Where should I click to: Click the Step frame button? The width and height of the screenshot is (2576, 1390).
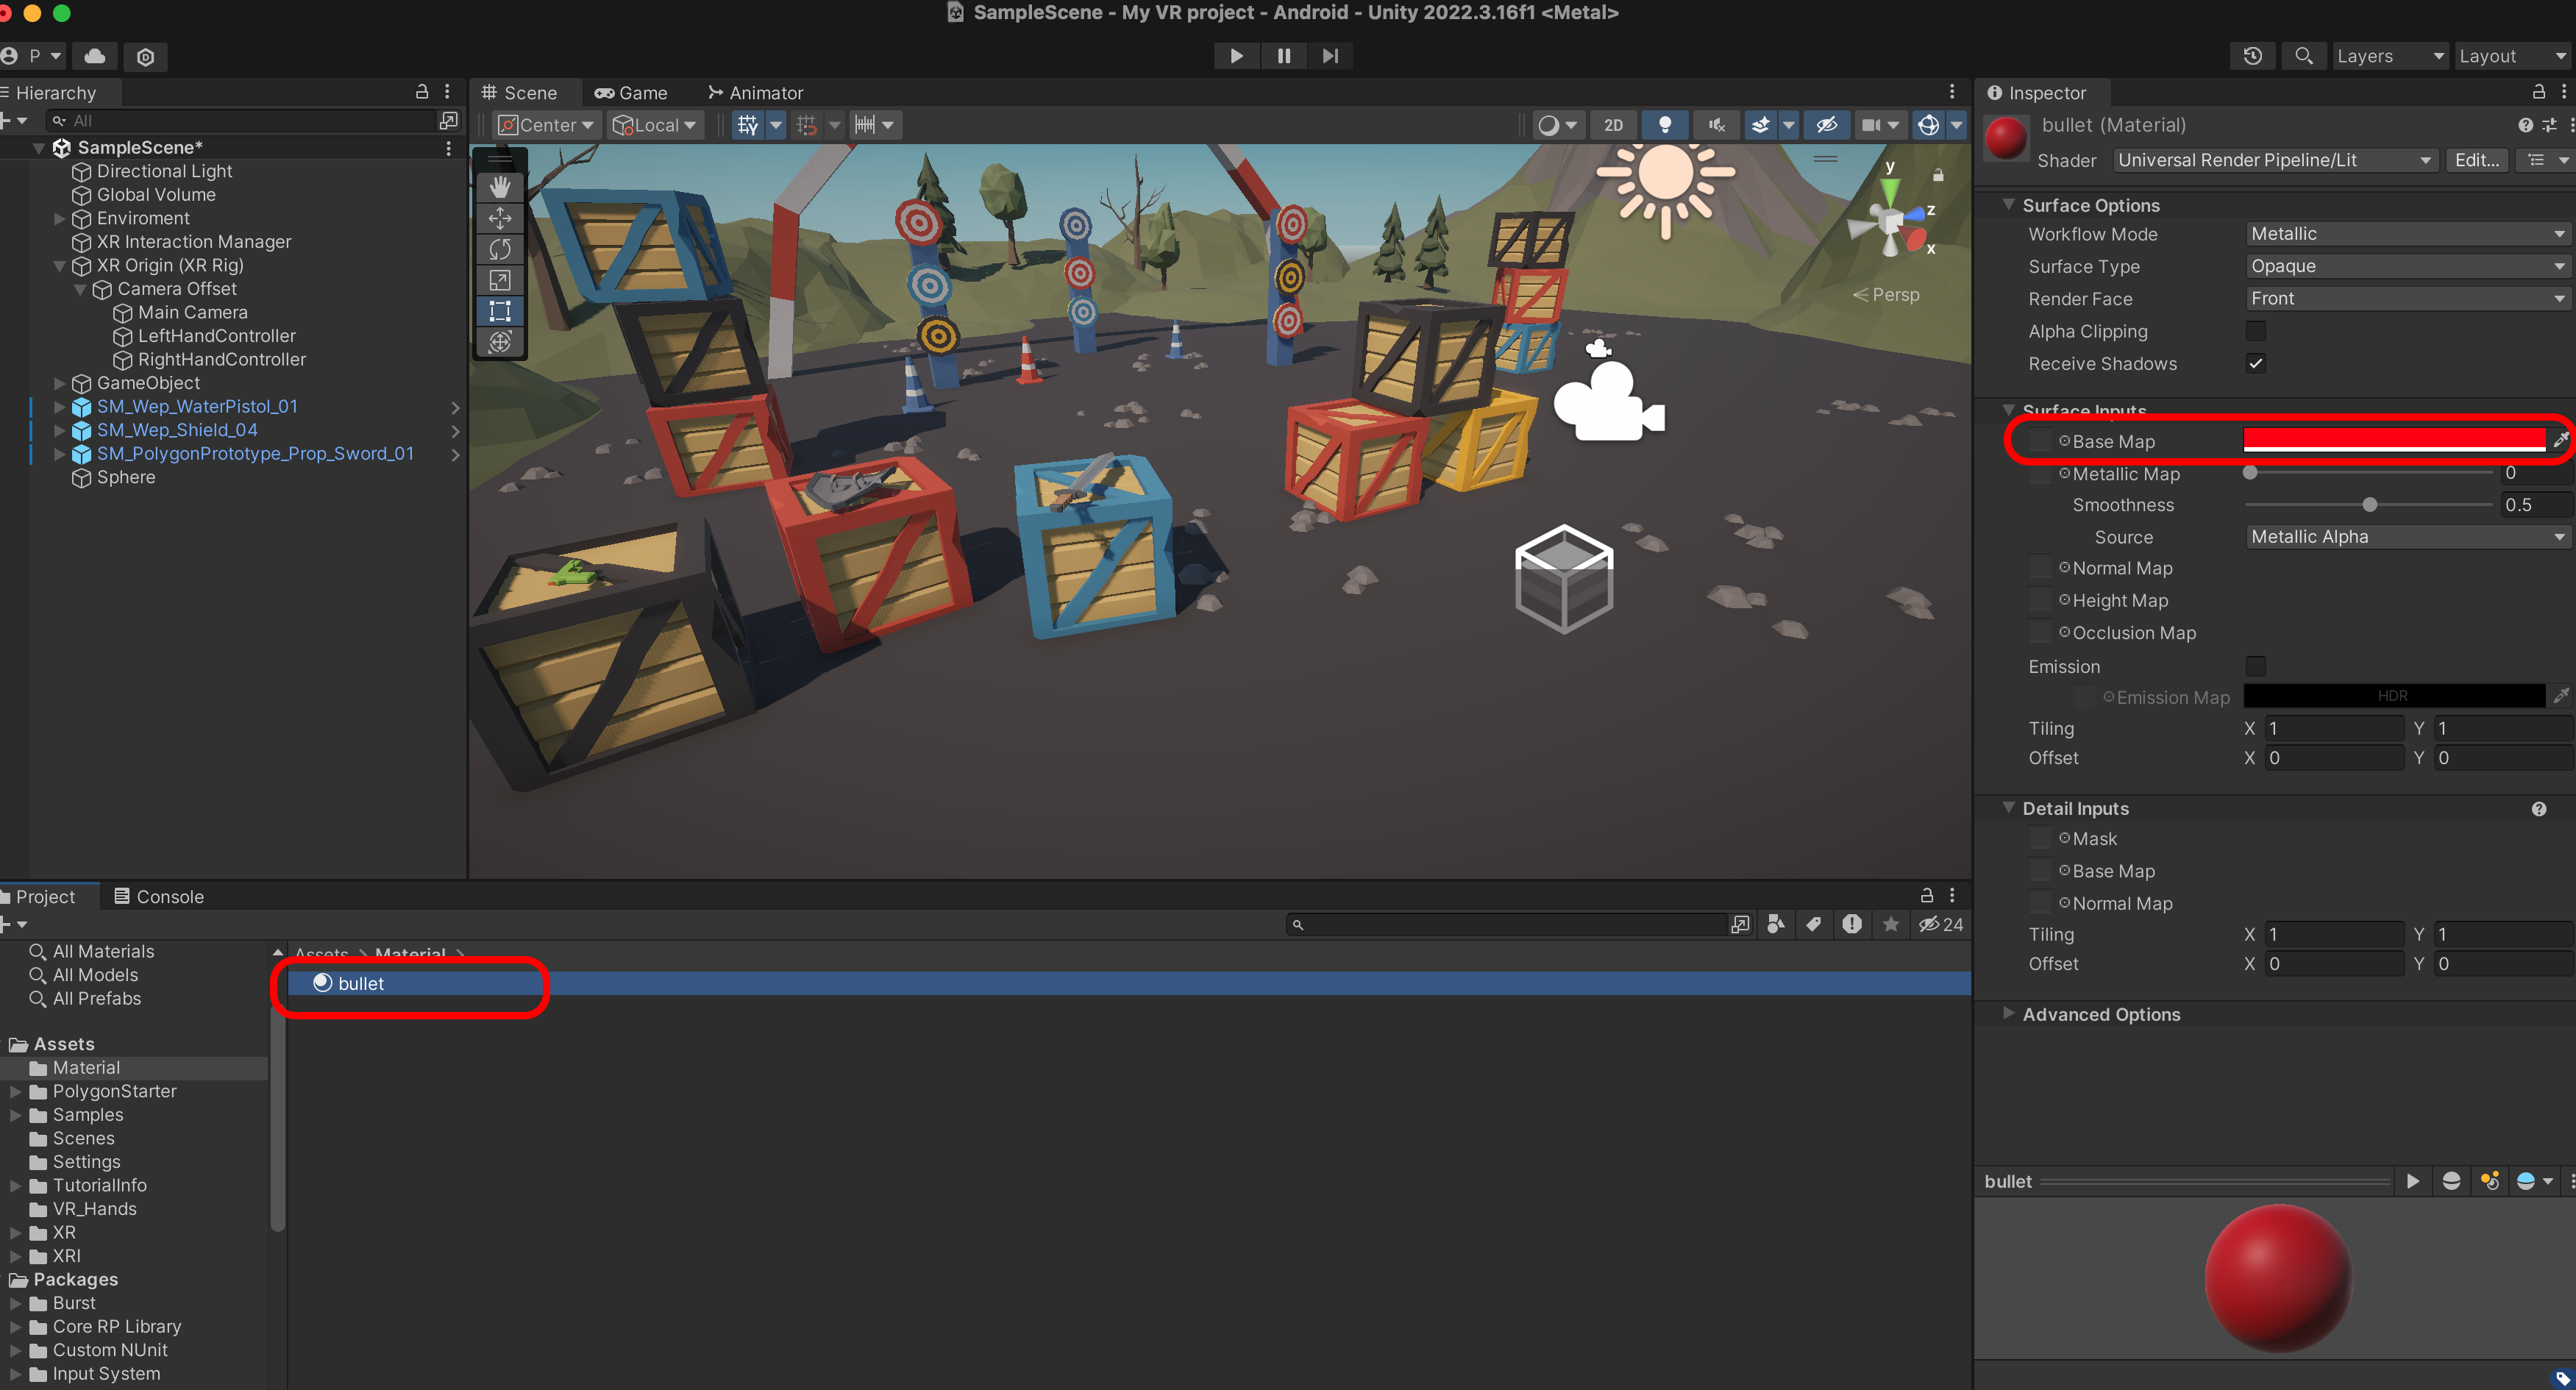[x=1330, y=56]
